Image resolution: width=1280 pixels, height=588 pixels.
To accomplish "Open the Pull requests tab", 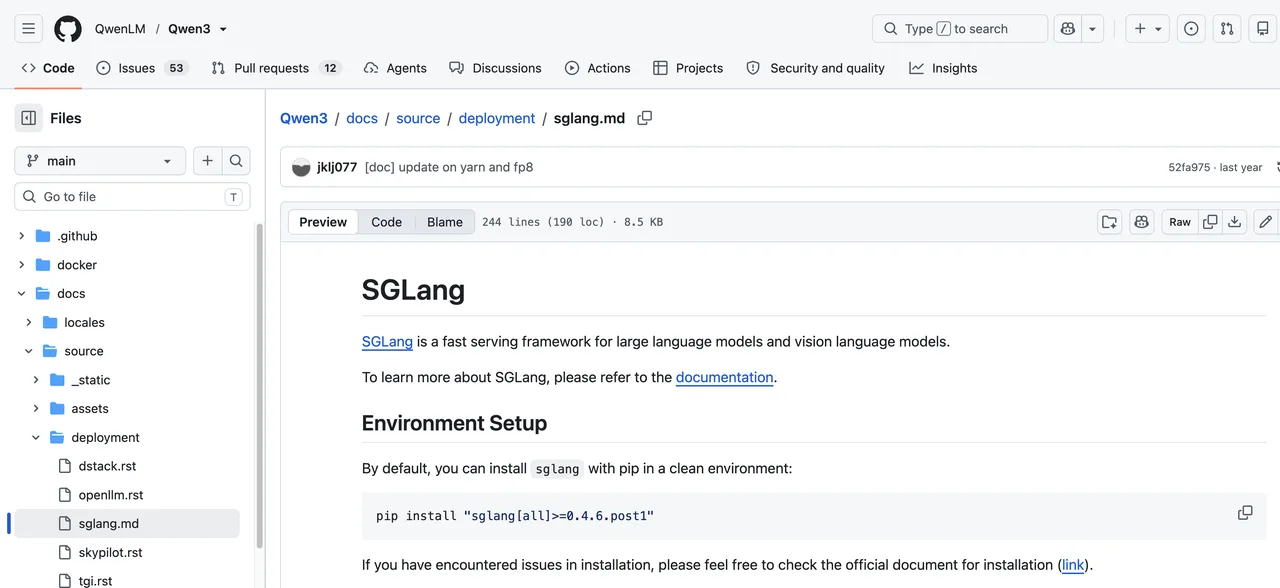I will click(276, 68).
